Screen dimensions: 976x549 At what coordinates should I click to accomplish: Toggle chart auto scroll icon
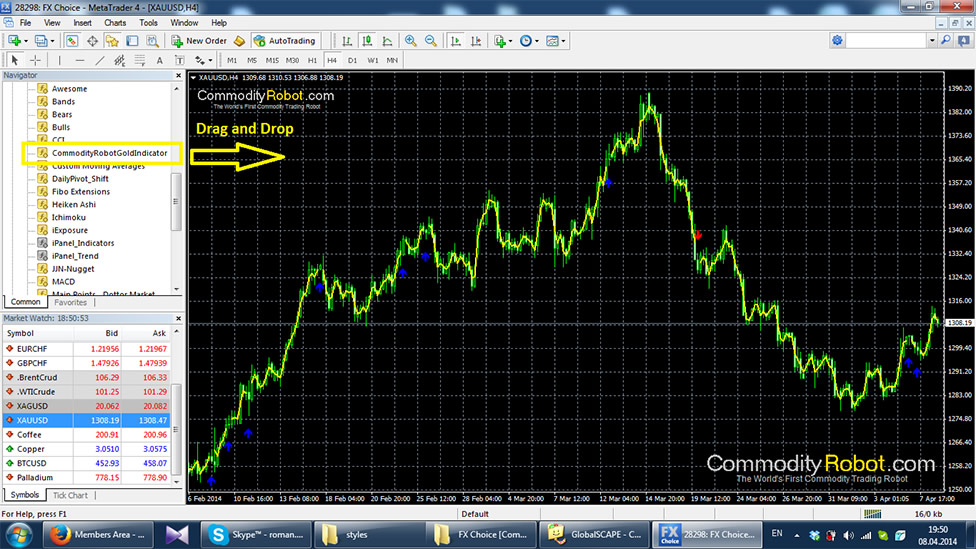coord(456,41)
